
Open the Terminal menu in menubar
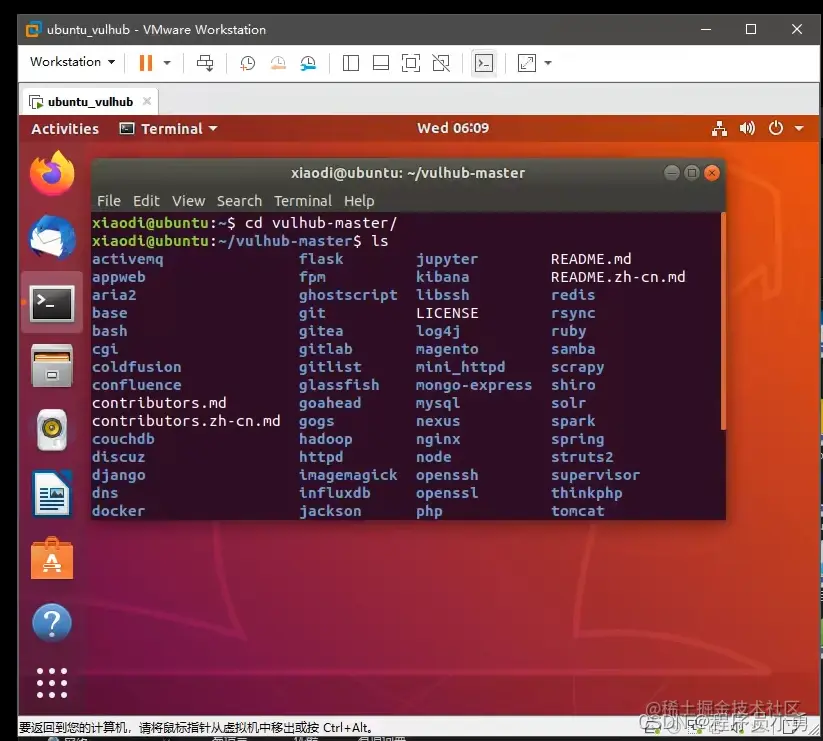303,201
